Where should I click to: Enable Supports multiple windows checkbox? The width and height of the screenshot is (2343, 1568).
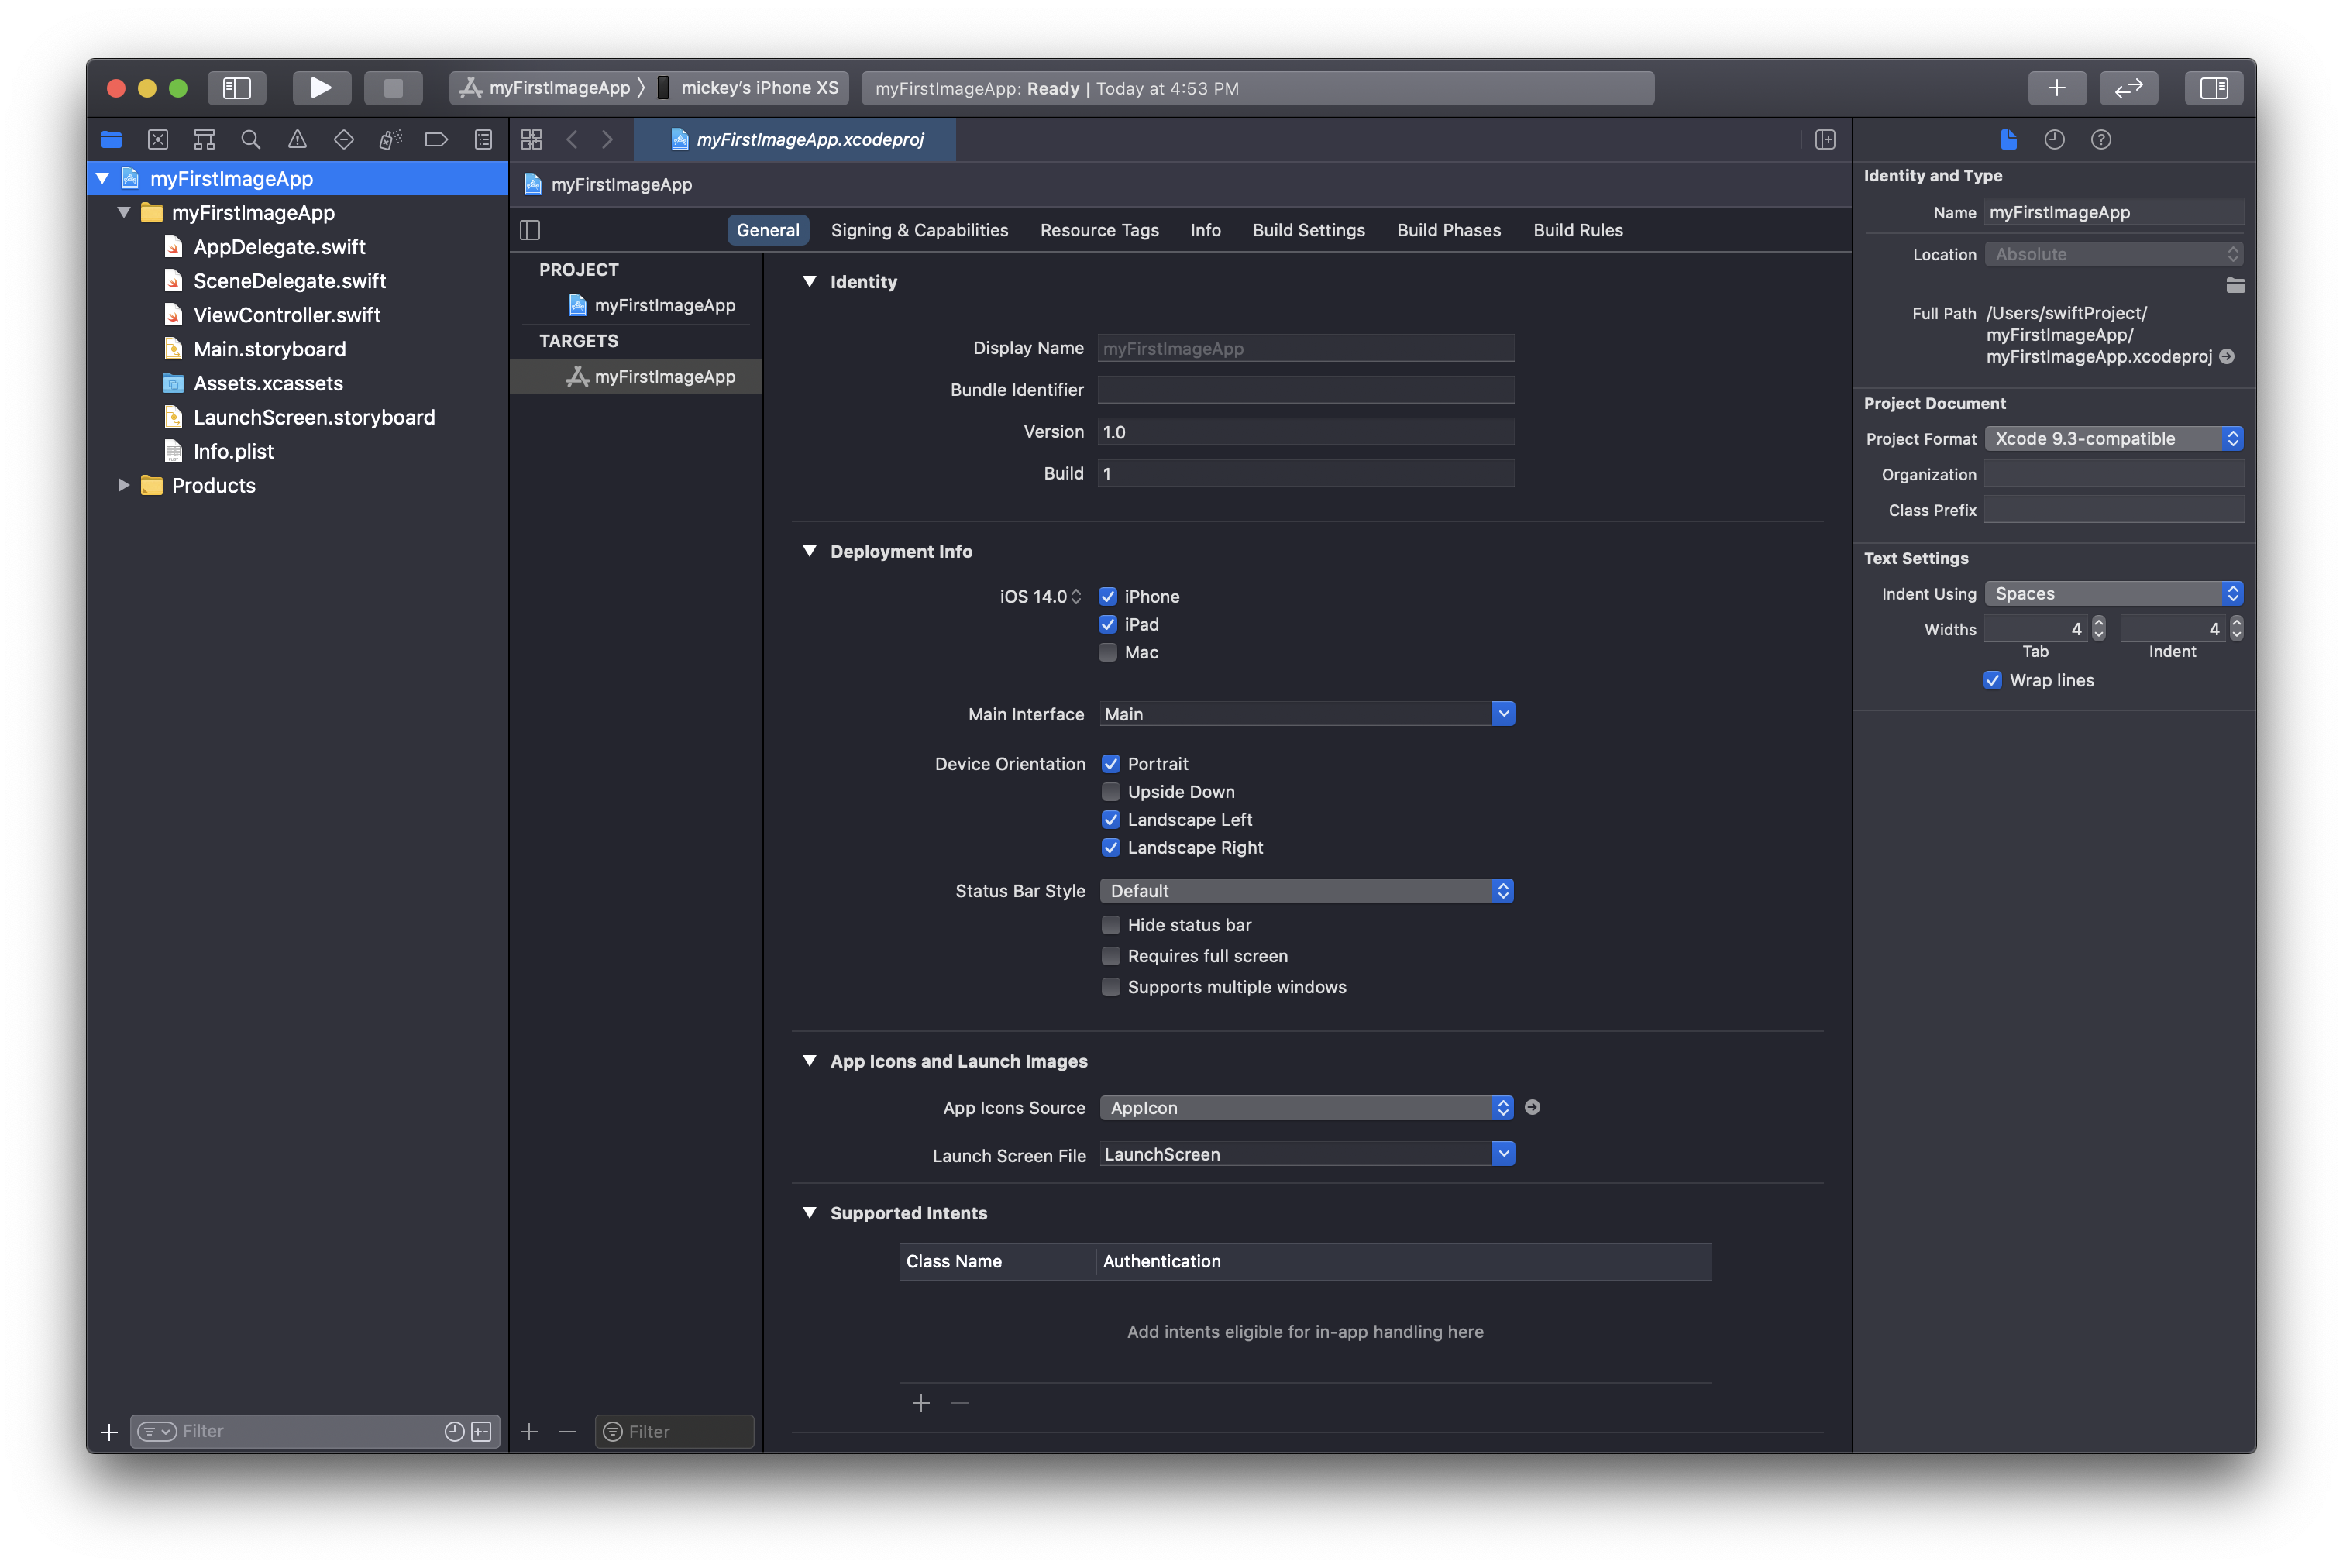tap(1111, 986)
